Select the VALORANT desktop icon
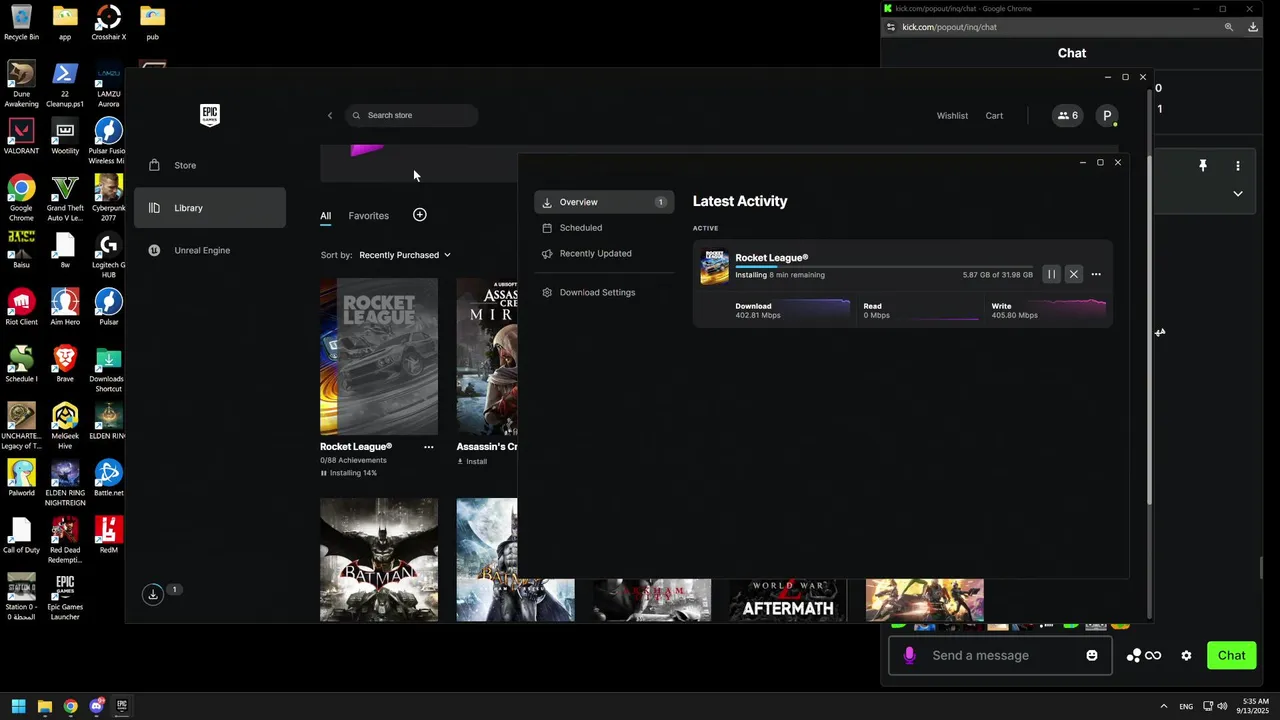The image size is (1280, 720). 21,137
